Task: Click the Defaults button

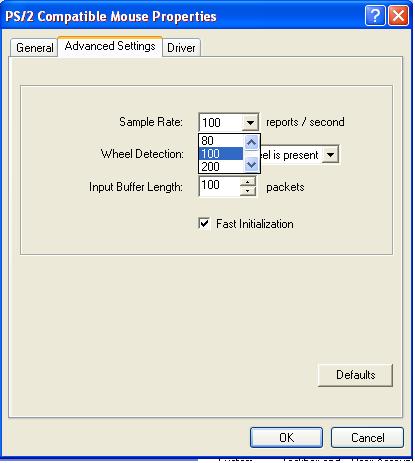Action: tap(355, 375)
